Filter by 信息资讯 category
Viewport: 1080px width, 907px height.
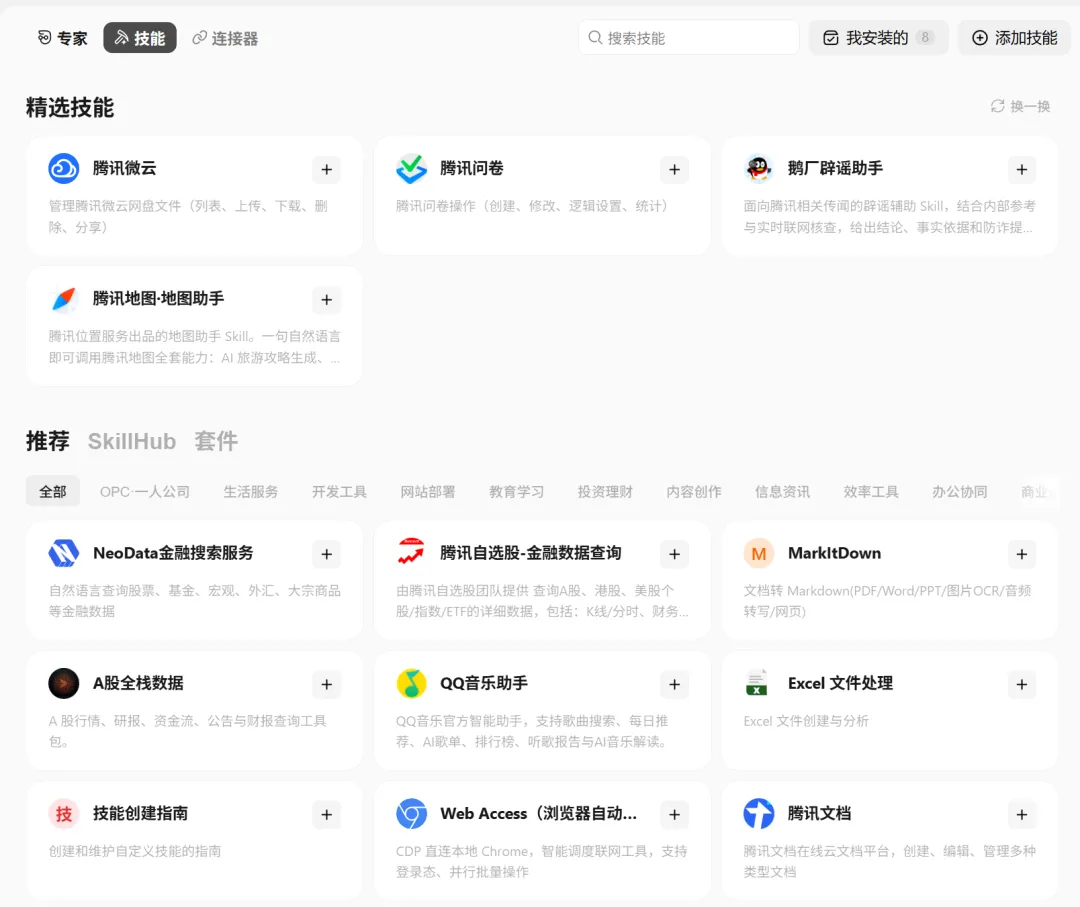[x=782, y=492]
